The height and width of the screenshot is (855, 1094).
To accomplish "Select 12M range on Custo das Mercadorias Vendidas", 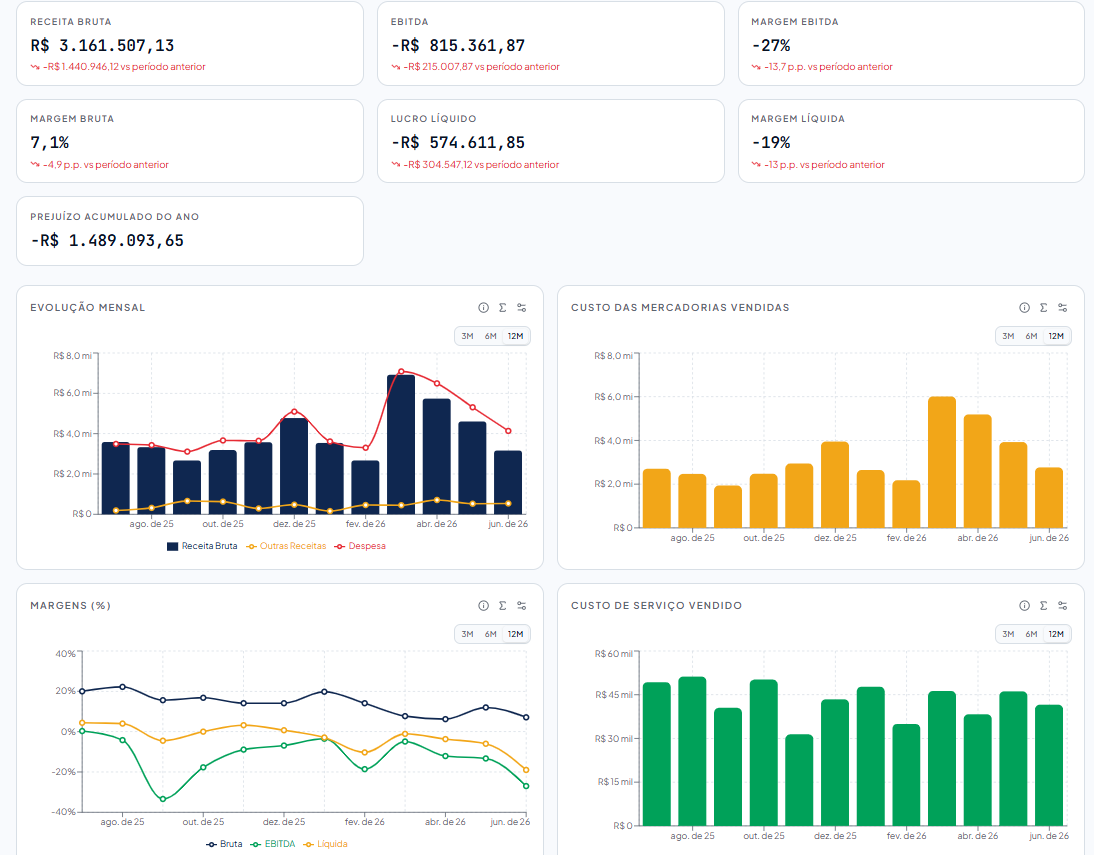I will 1056,336.
